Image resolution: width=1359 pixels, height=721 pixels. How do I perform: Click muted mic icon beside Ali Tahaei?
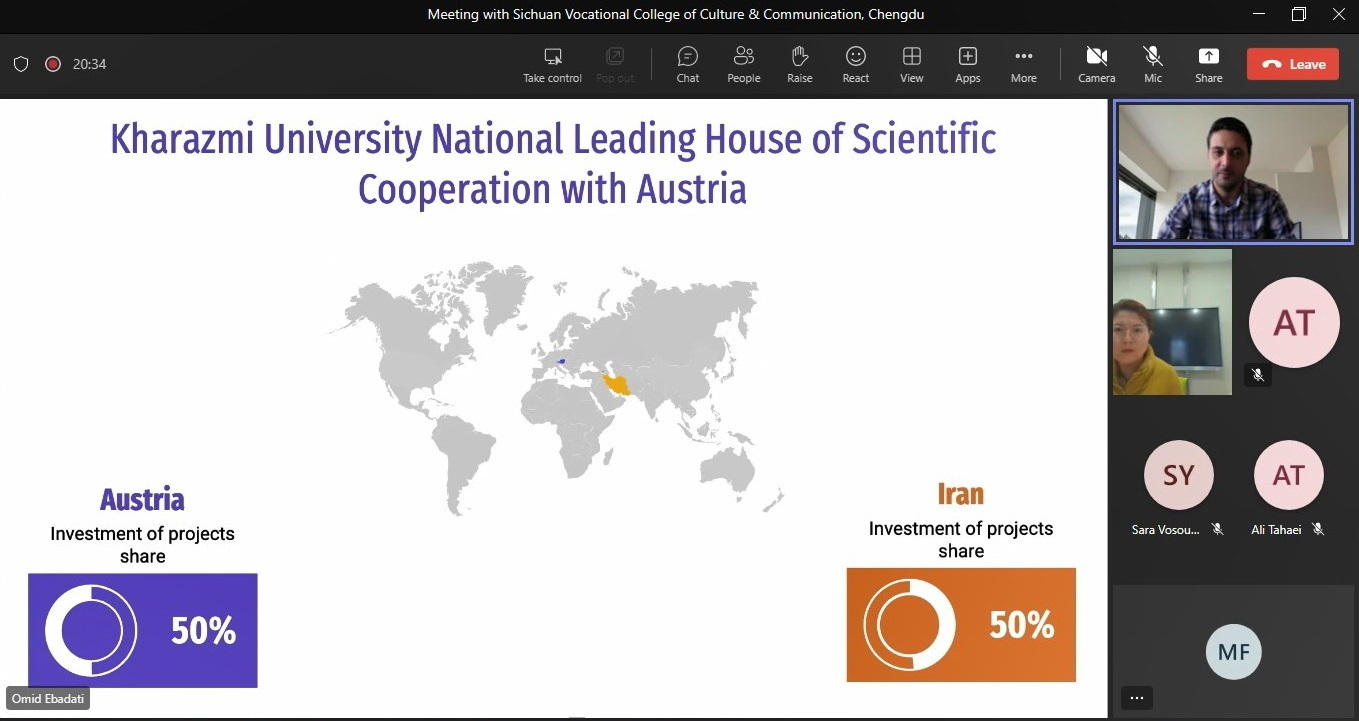1318,529
